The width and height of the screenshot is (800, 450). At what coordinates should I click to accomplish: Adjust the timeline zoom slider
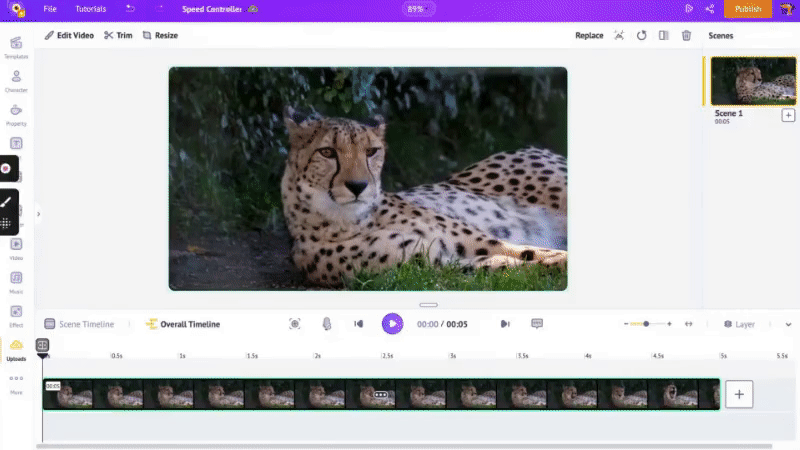(x=646, y=324)
